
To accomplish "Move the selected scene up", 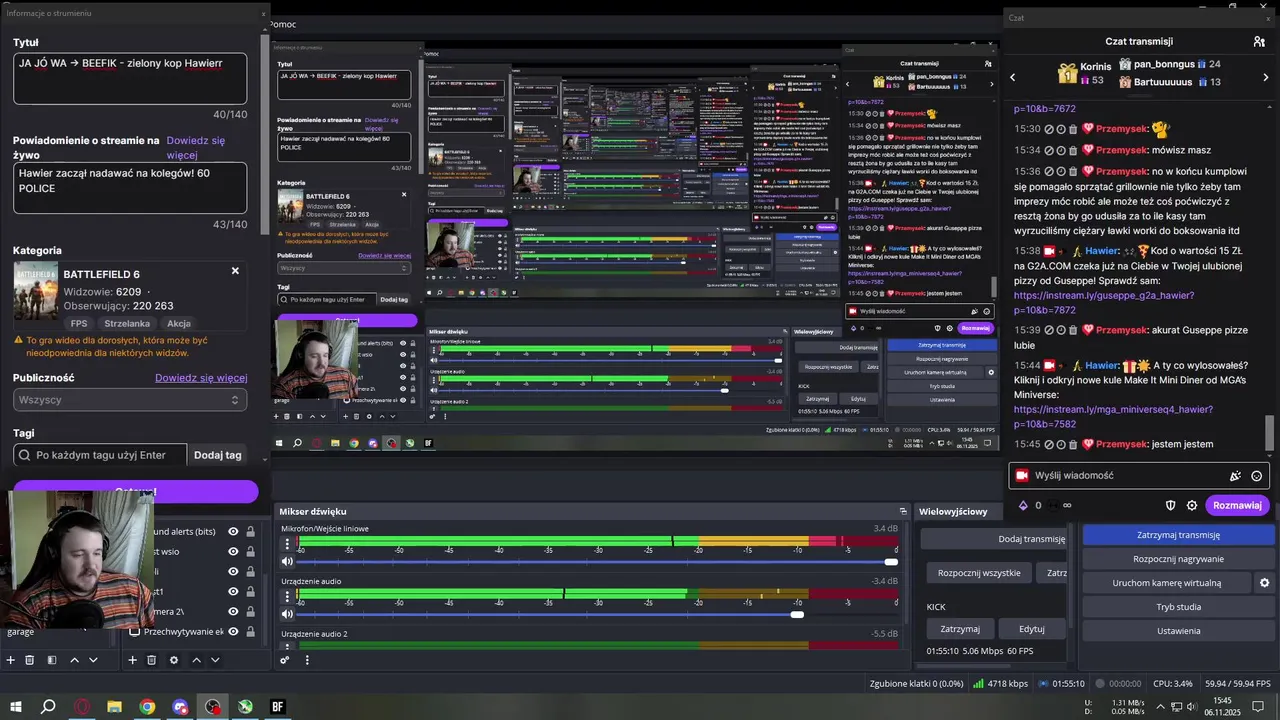I will point(74,660).
